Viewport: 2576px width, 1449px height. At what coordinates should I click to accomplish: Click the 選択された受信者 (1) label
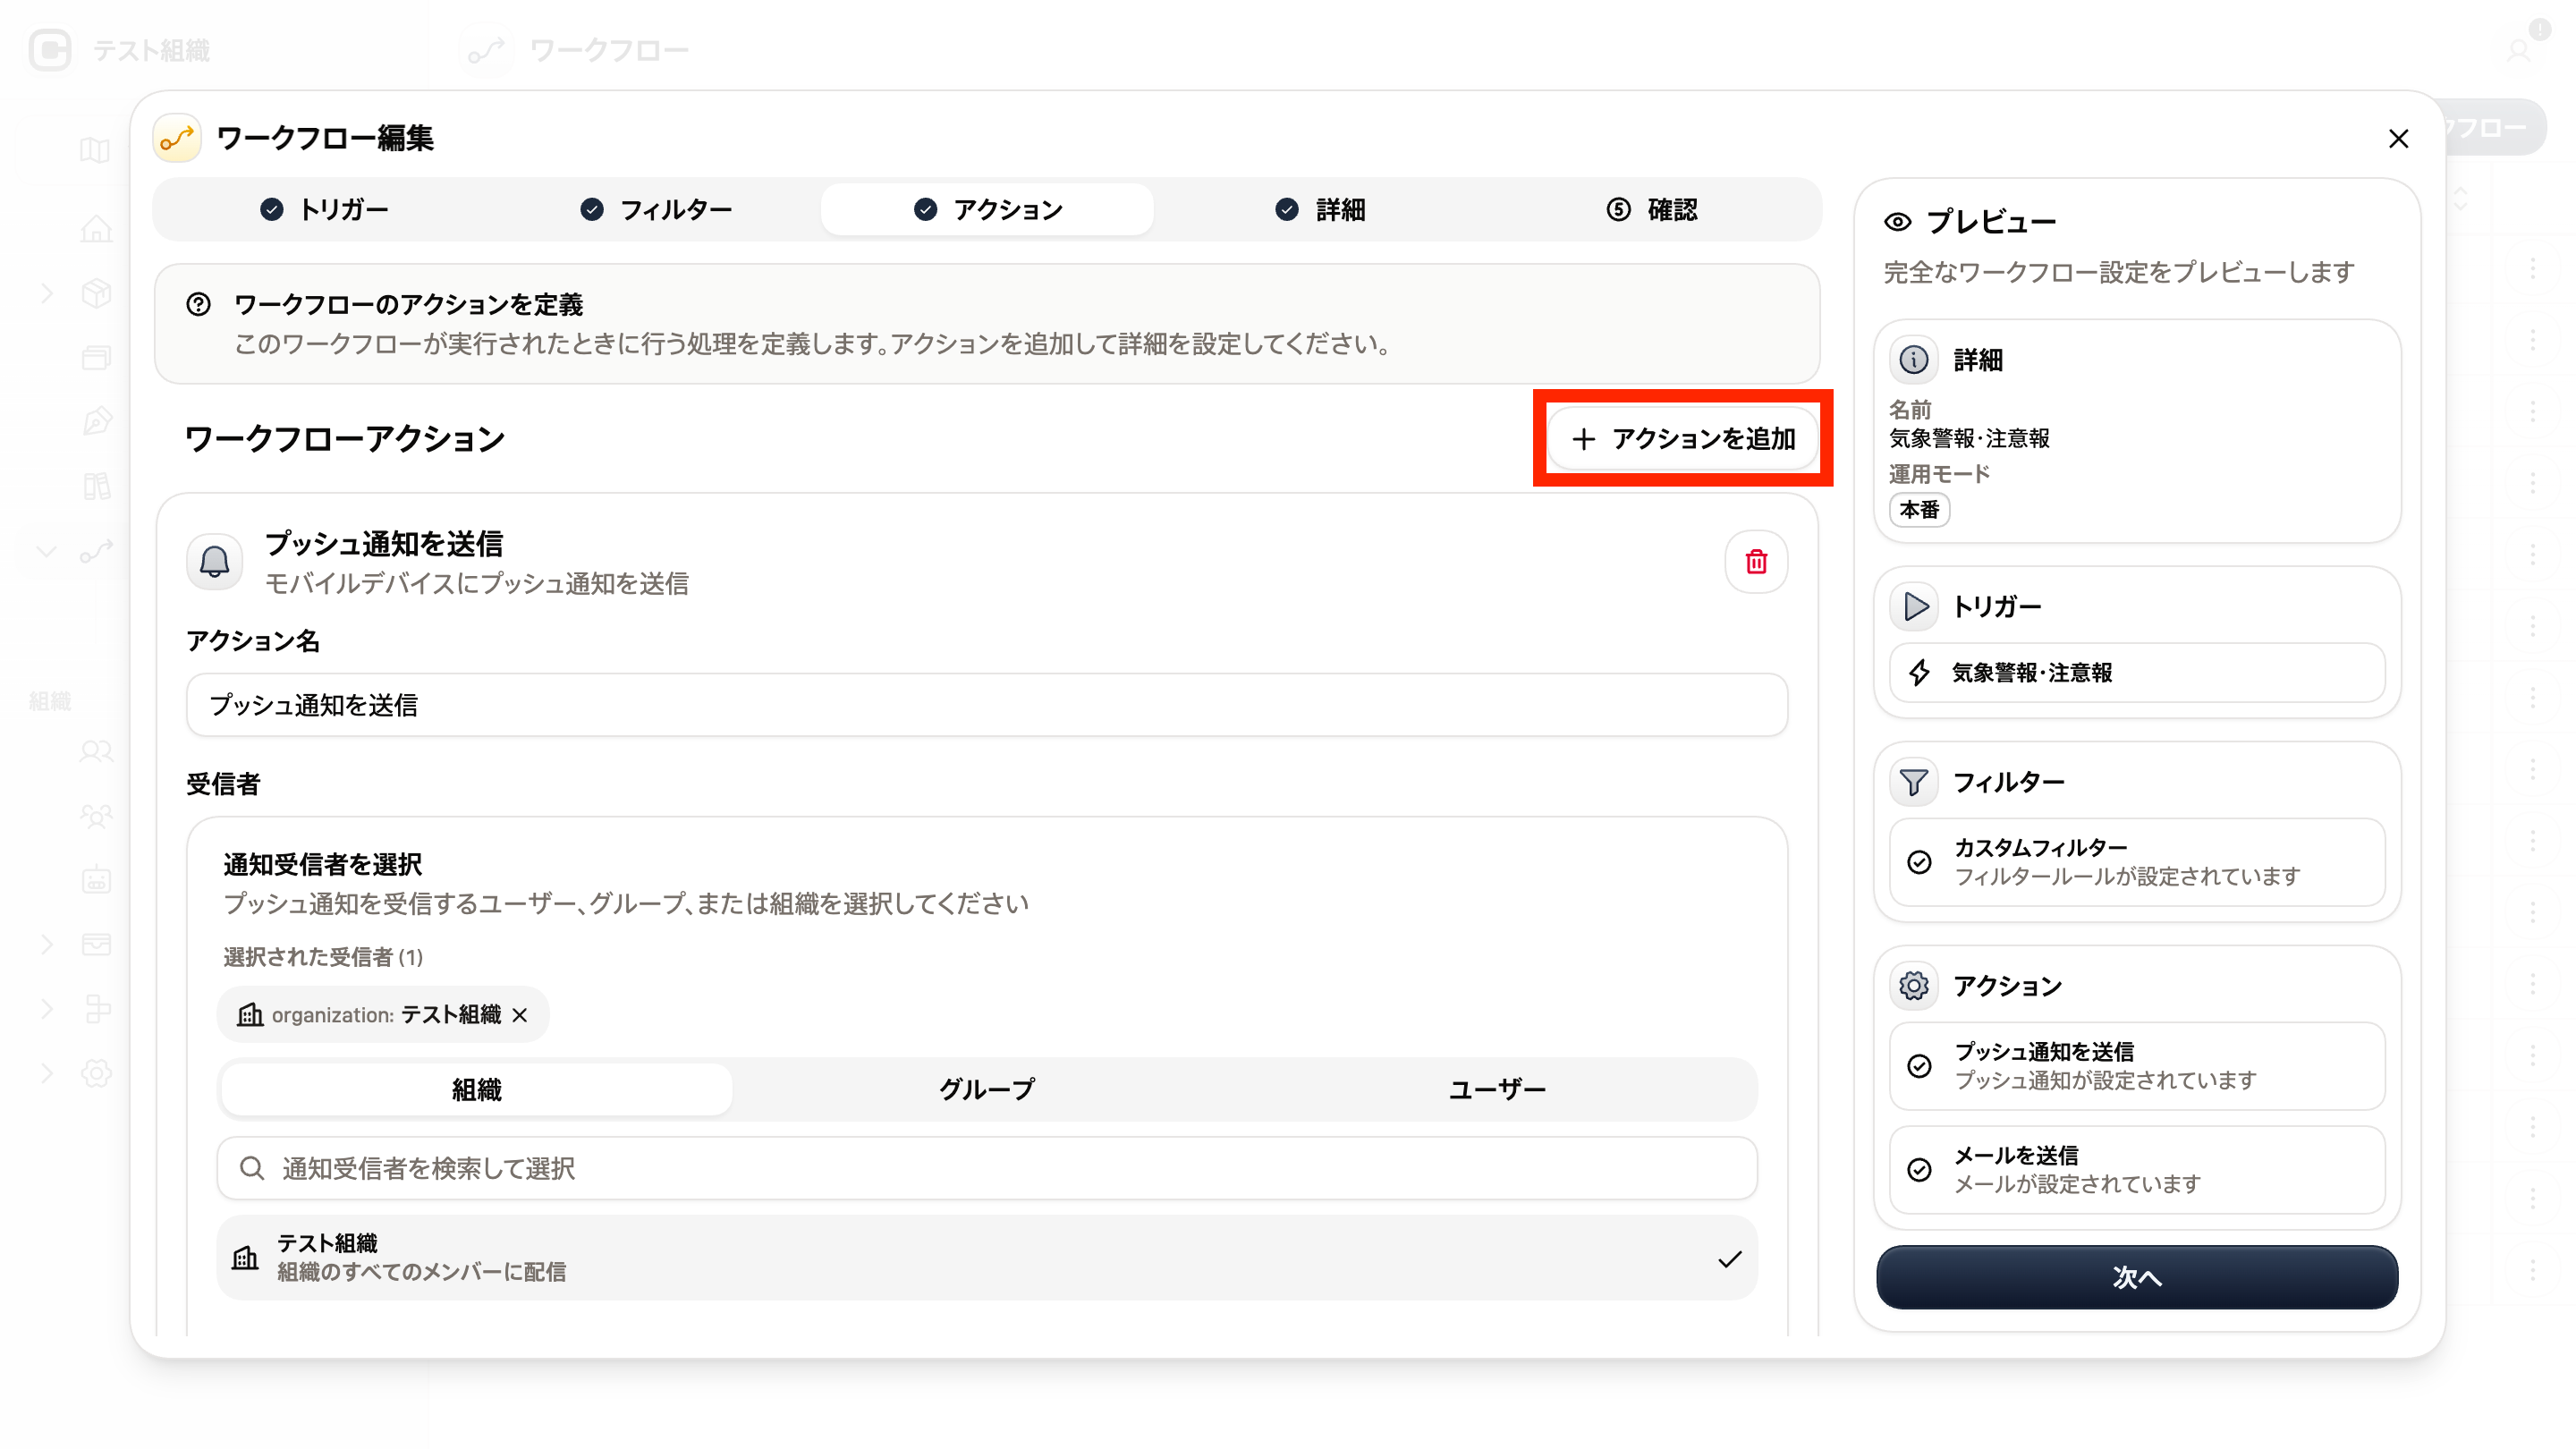(323, 957)
